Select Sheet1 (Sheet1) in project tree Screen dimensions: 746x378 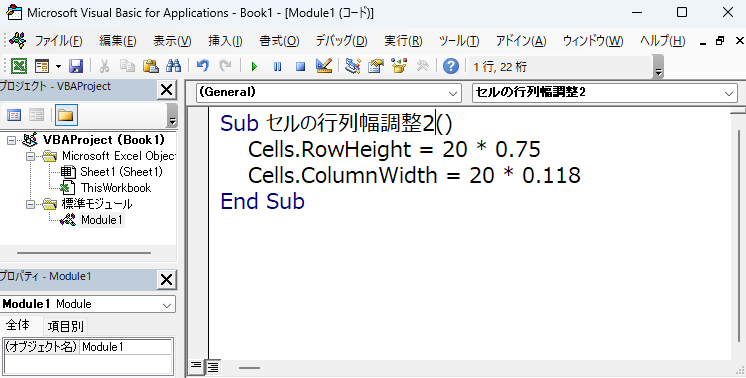(x=121, y=172)
